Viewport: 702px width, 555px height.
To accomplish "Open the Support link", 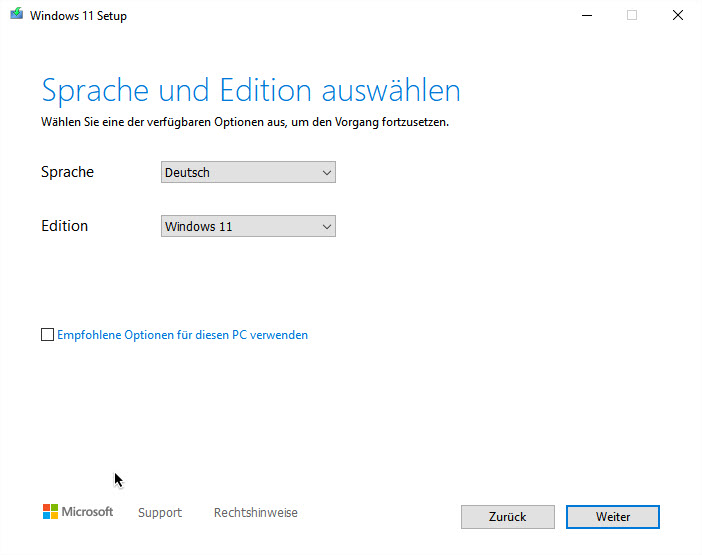I will (160, 512).
